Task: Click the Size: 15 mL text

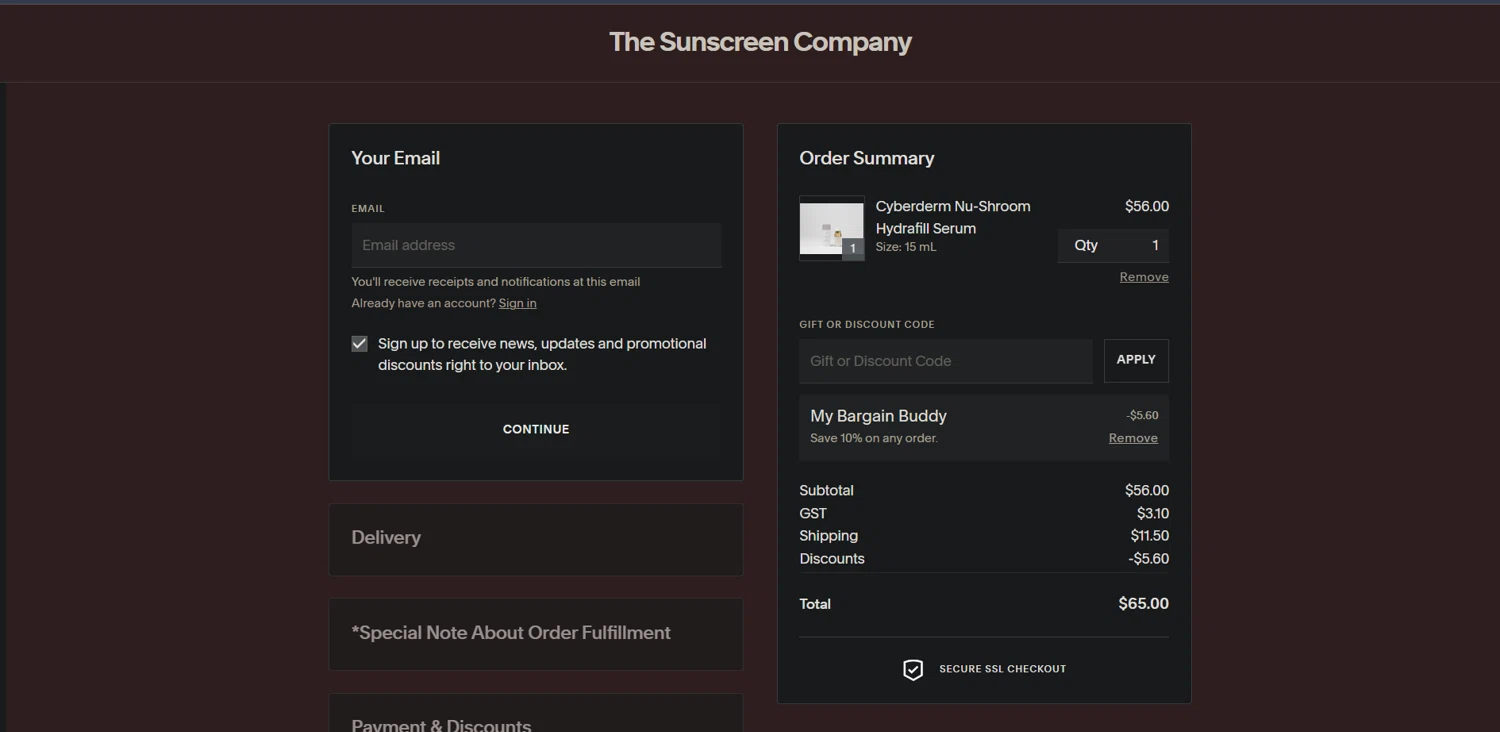Action: tap(906, 247)
